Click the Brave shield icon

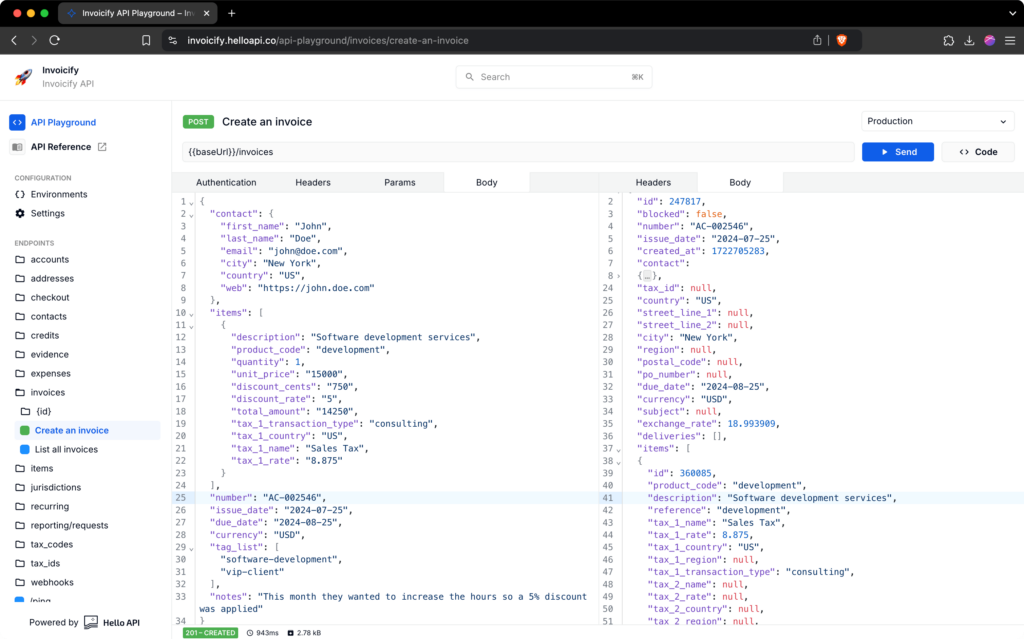[x=842, y=41]
